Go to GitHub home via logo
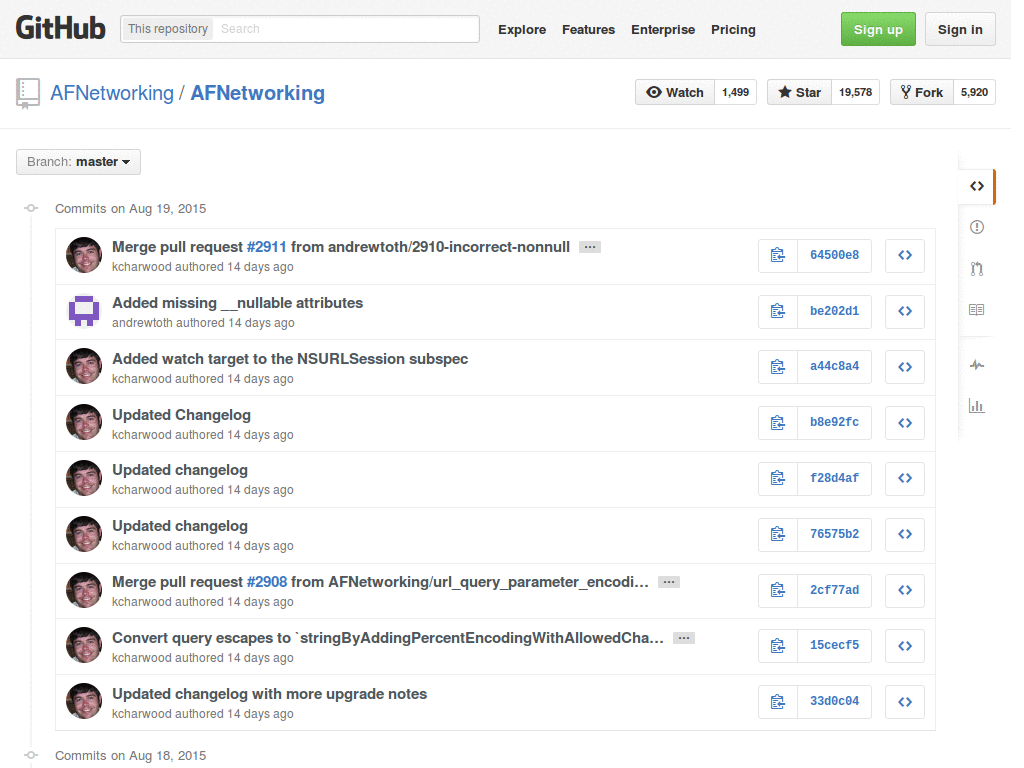Image resolution: width=1024 pixels, height=768 pixels. click(60, 29)
